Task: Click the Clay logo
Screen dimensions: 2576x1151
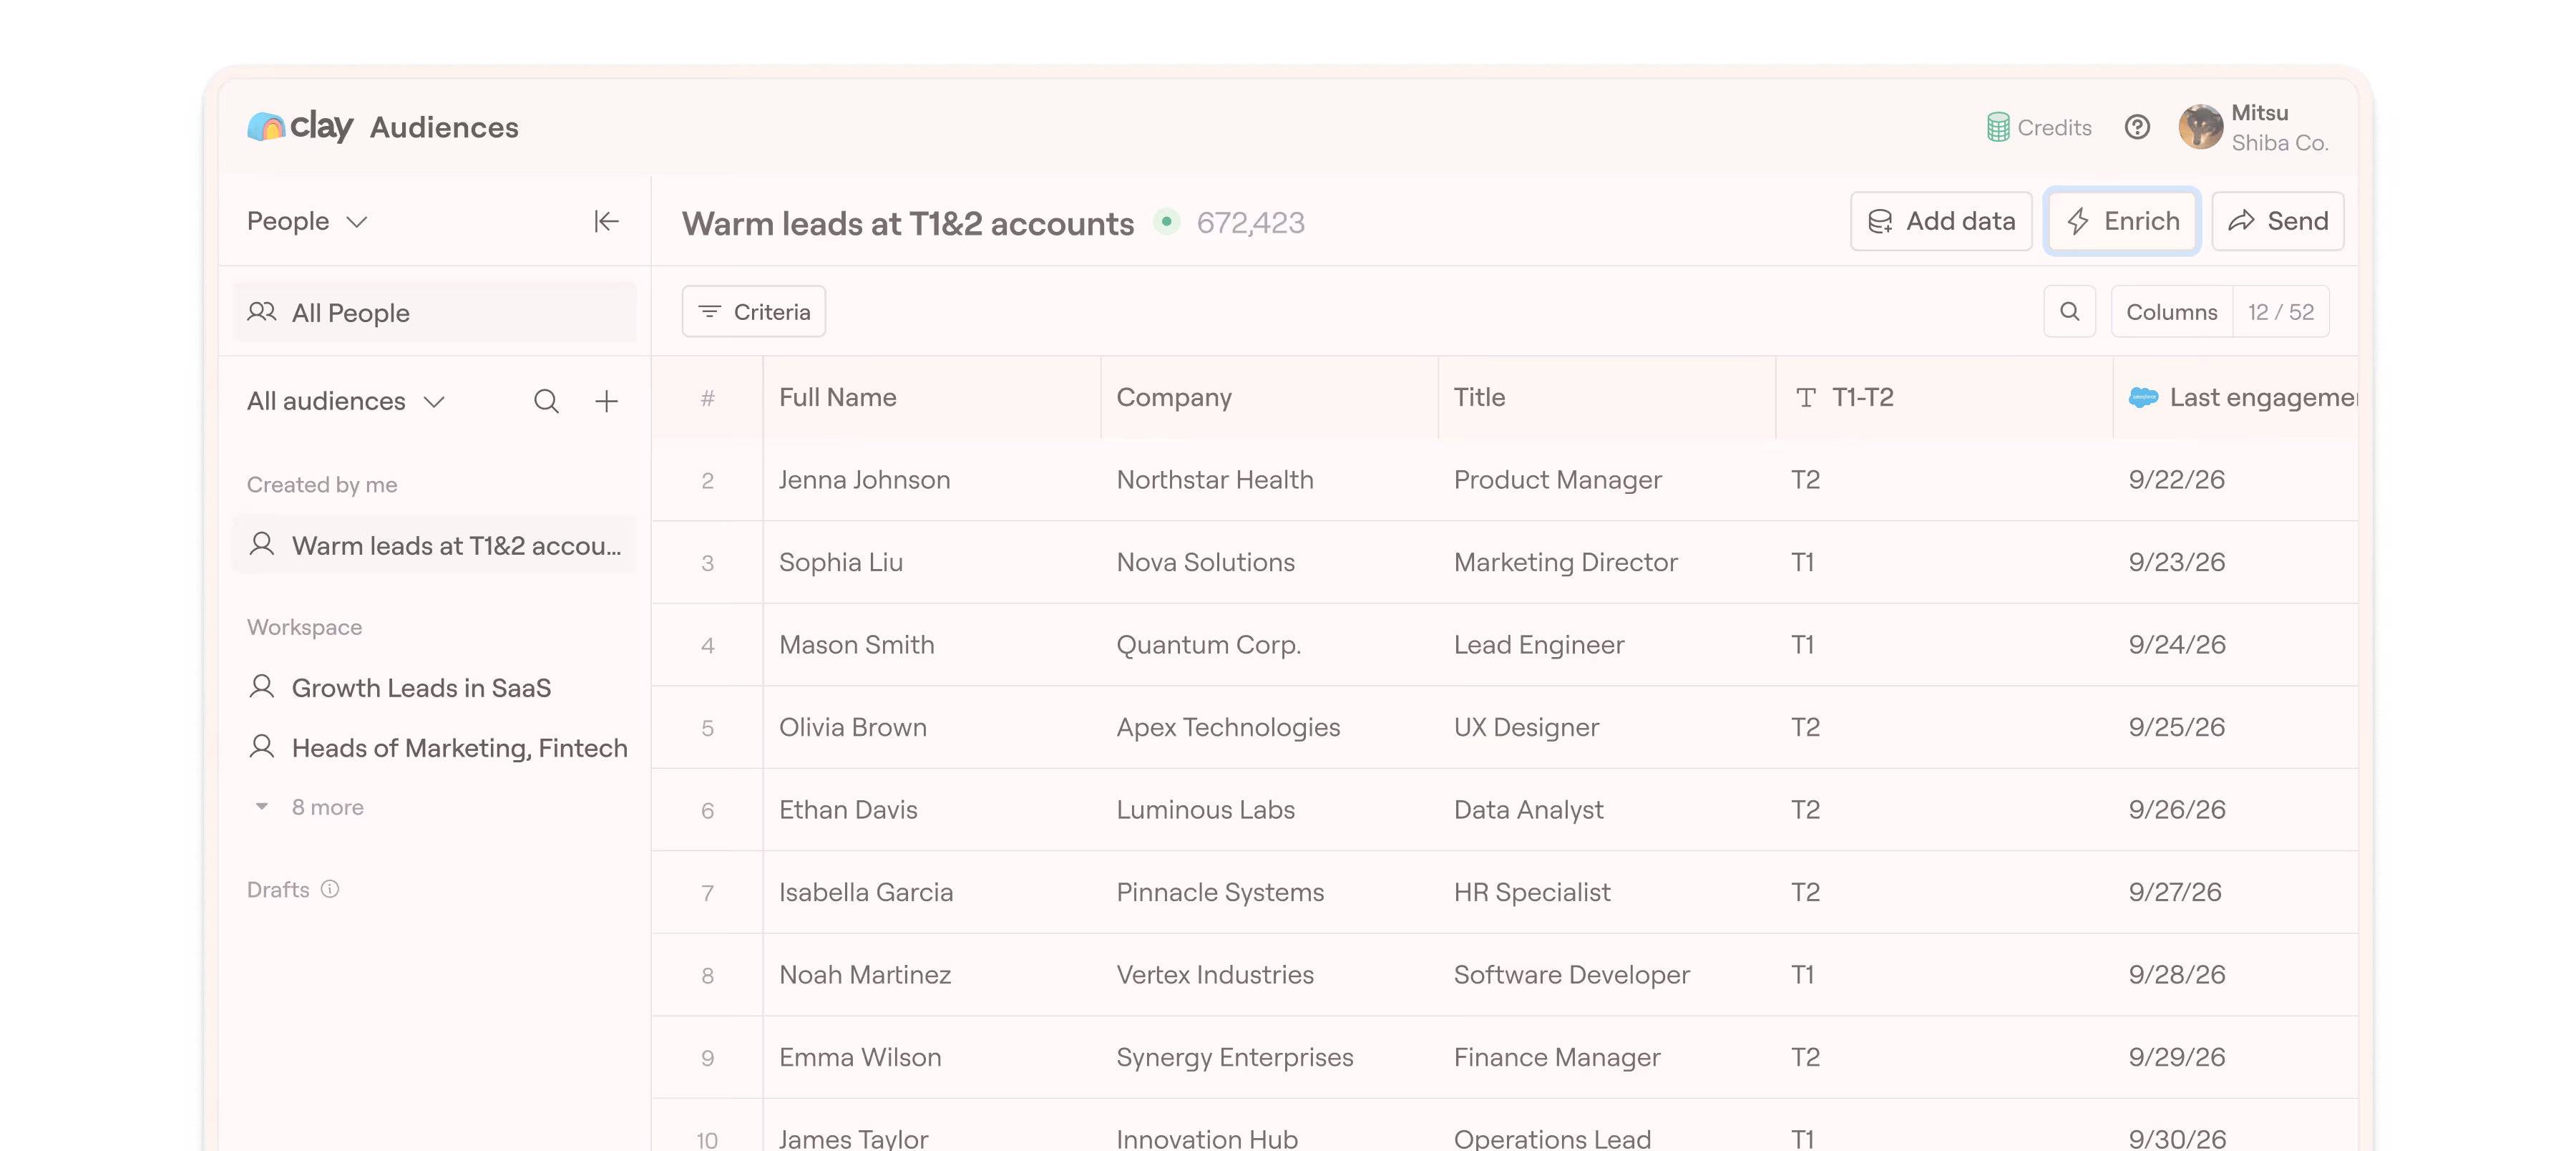Action: 300,127
